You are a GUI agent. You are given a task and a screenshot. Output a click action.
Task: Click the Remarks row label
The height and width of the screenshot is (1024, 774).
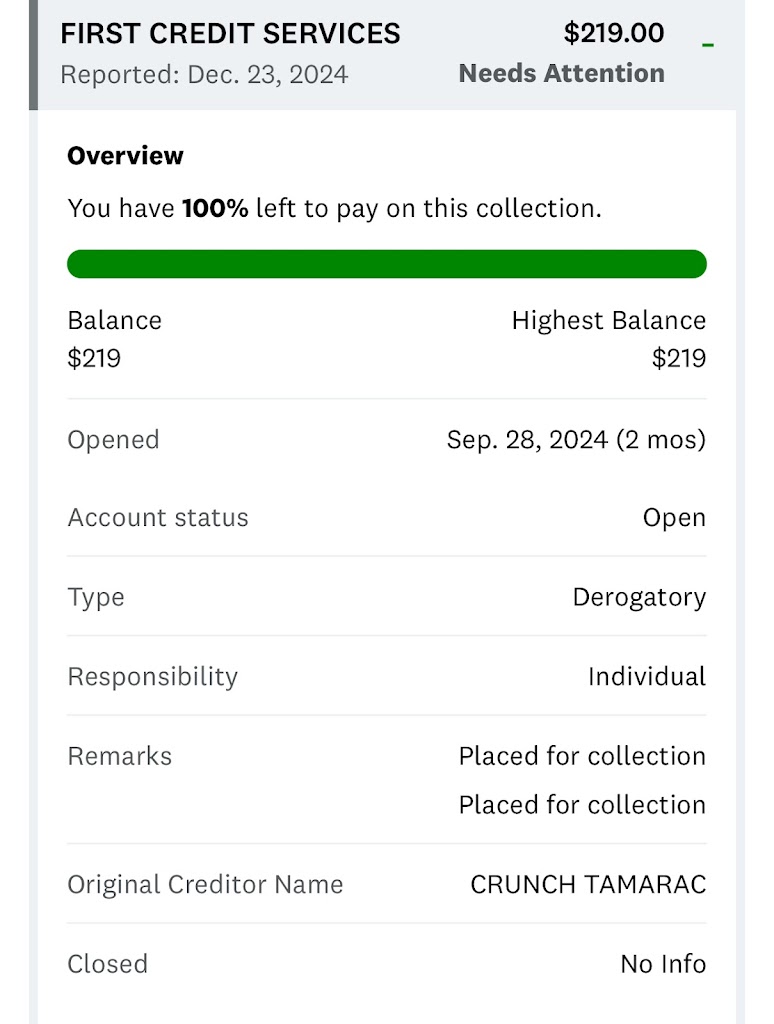click(119, 756)
